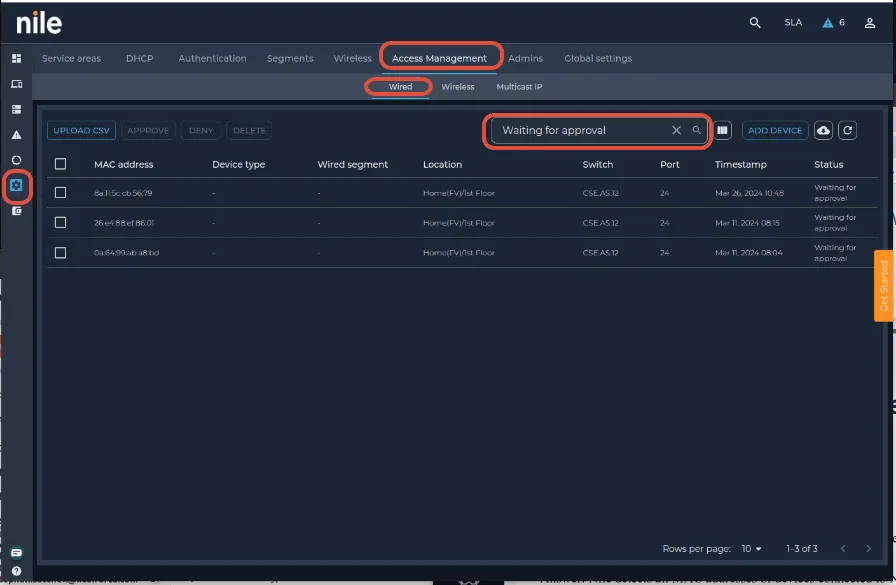Go to the next page arrow
Viewport: 896px width, 585px height.
(869, 548)
